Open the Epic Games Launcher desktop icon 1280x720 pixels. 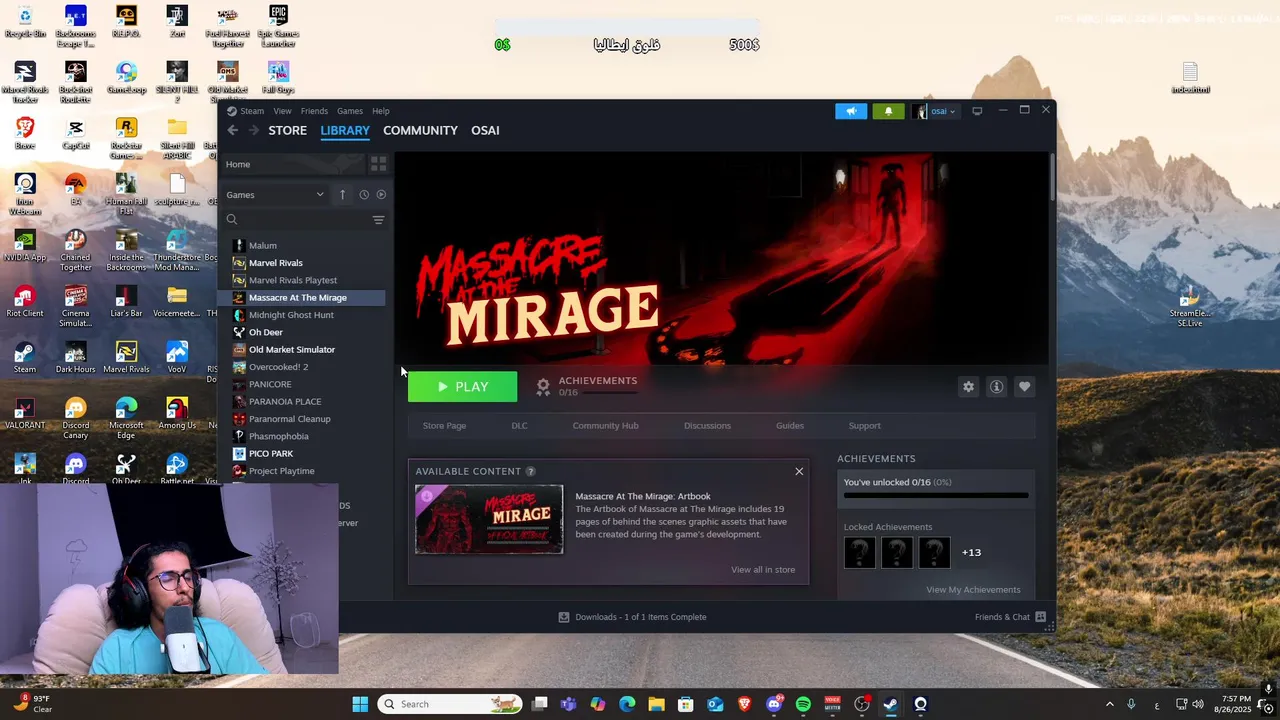click(278, 26)
